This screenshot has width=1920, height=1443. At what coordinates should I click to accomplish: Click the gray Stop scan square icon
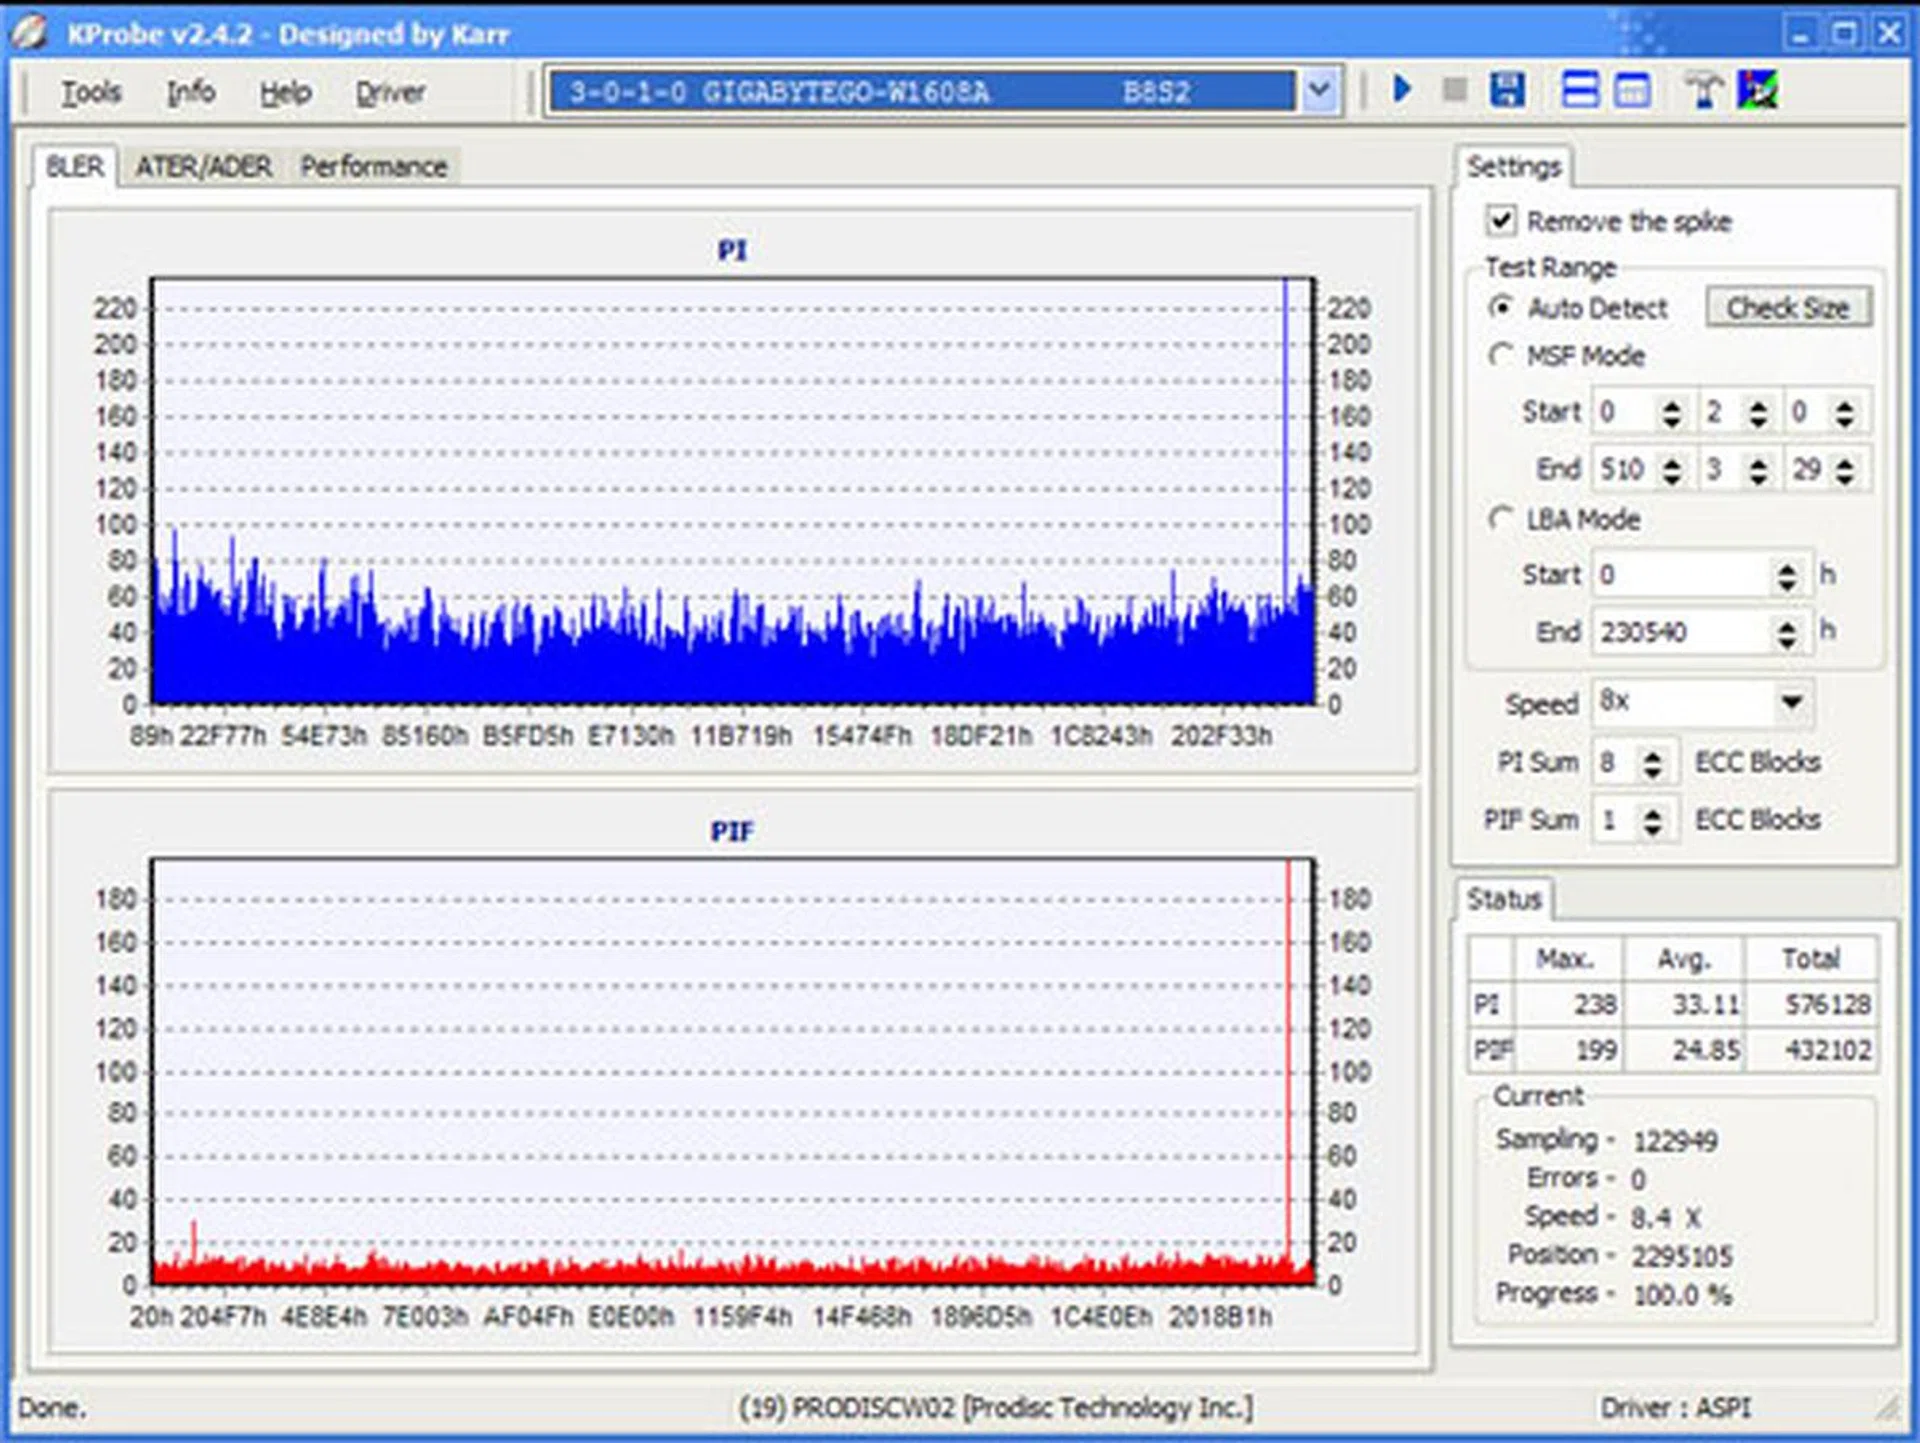(1455, 90)
